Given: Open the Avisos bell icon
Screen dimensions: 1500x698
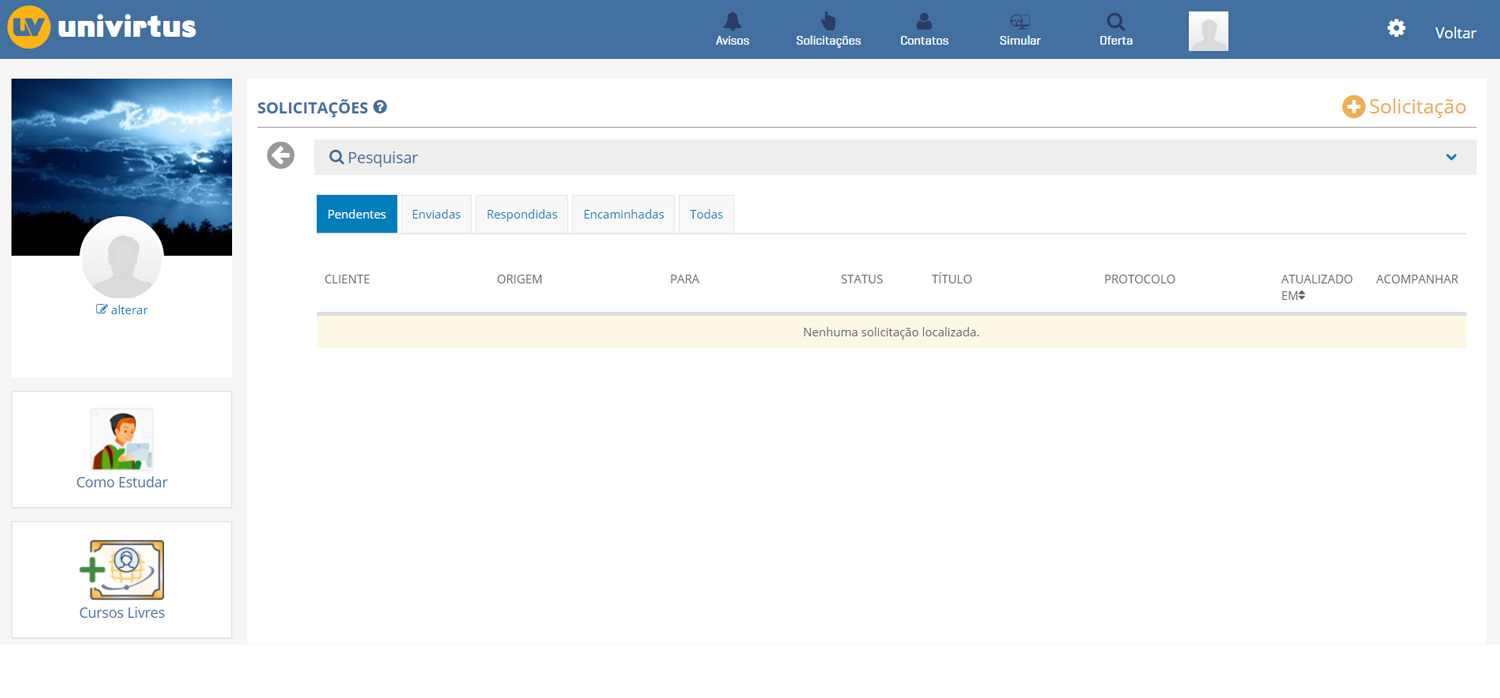Looking at the screenshot, I should click(732, 21).
